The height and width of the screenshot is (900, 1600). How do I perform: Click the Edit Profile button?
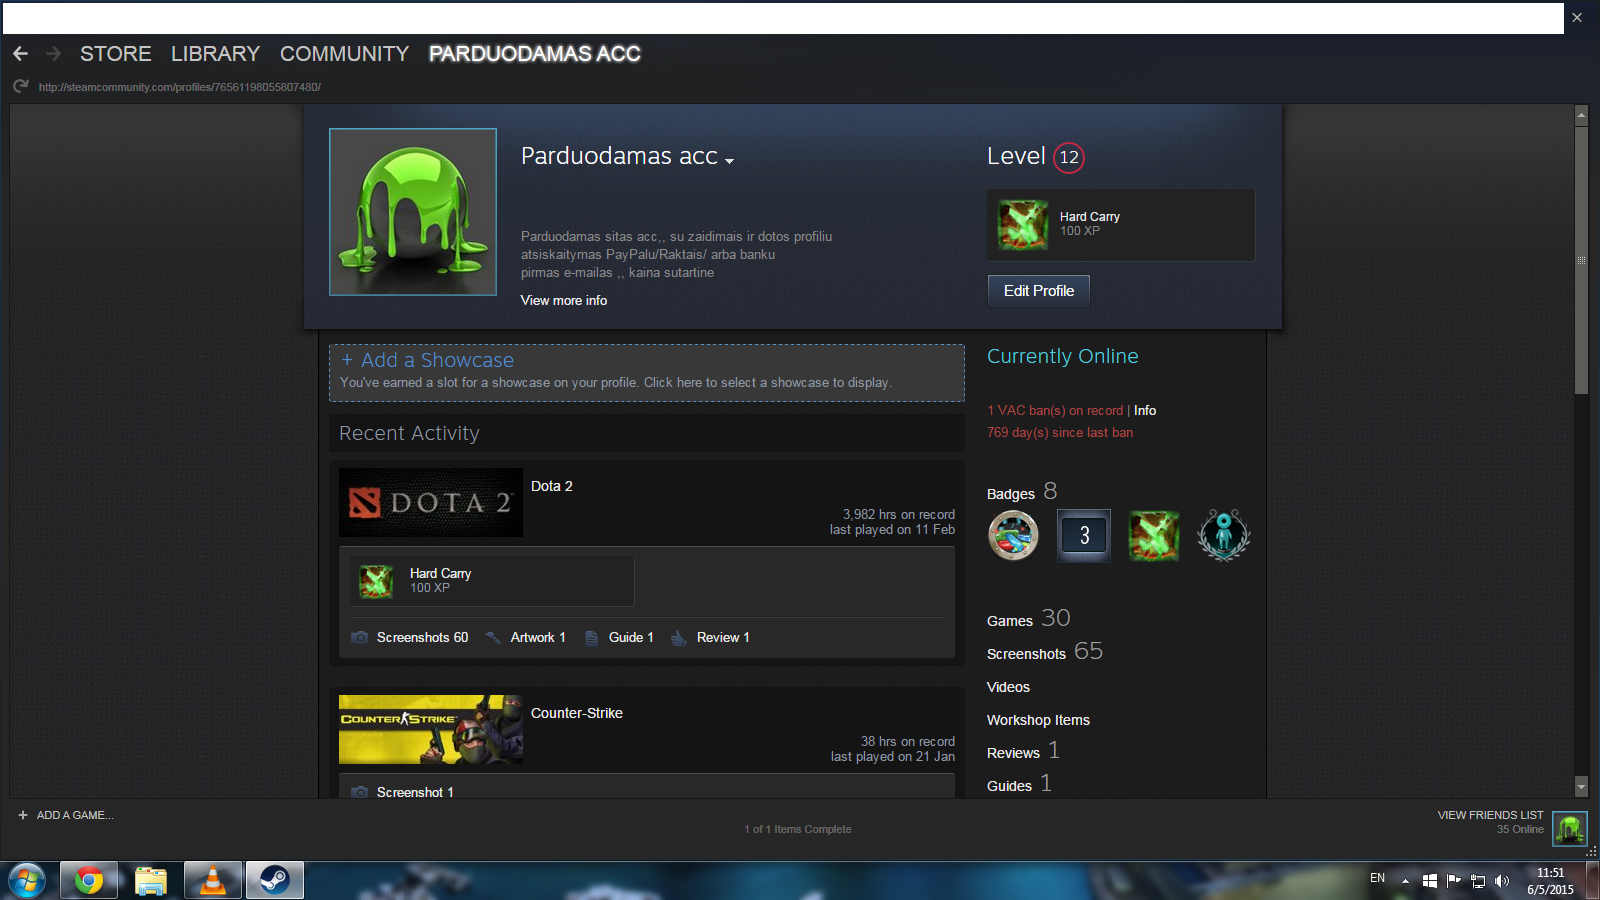coord(1039,291)
